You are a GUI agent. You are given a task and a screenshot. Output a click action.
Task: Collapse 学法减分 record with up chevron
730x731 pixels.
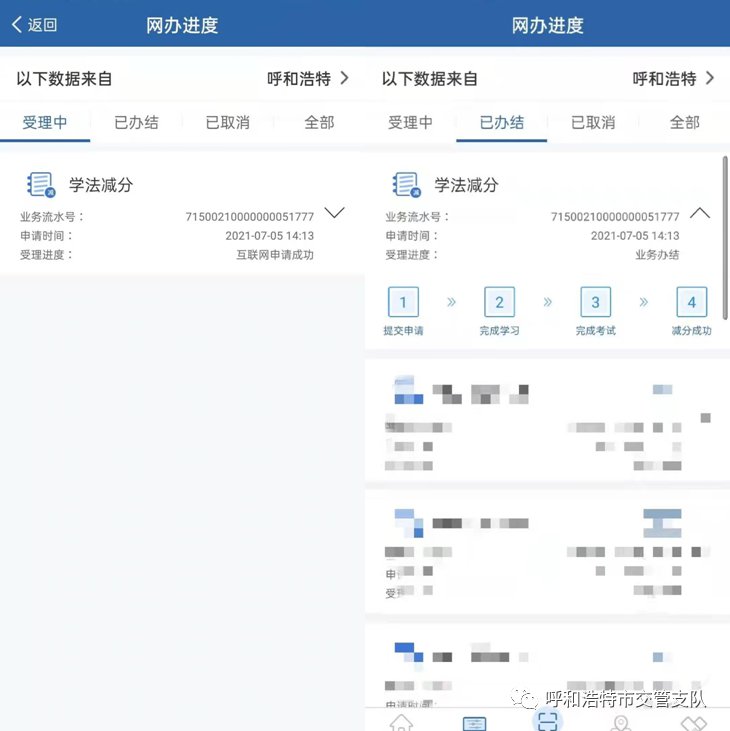click(x=700, y=213)
